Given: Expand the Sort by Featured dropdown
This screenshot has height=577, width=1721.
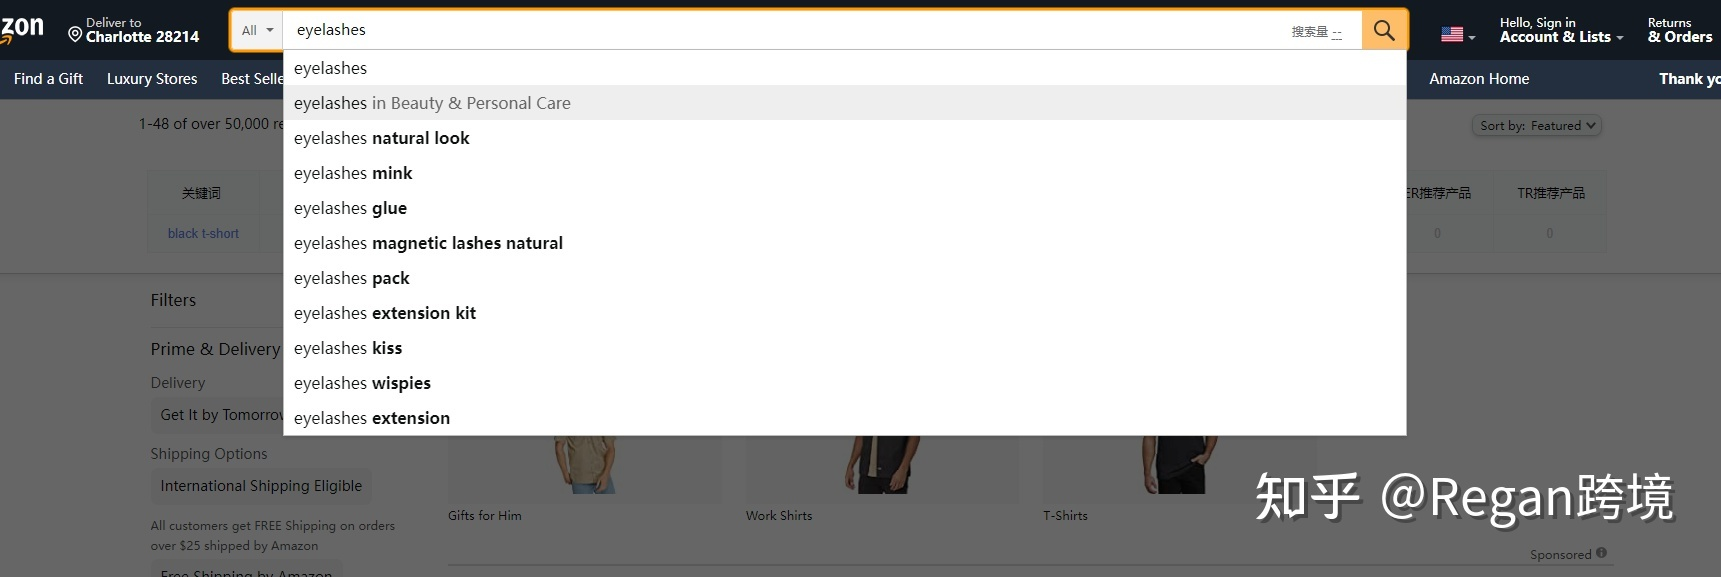Looking at the screenshot, I should [1537, 126].
